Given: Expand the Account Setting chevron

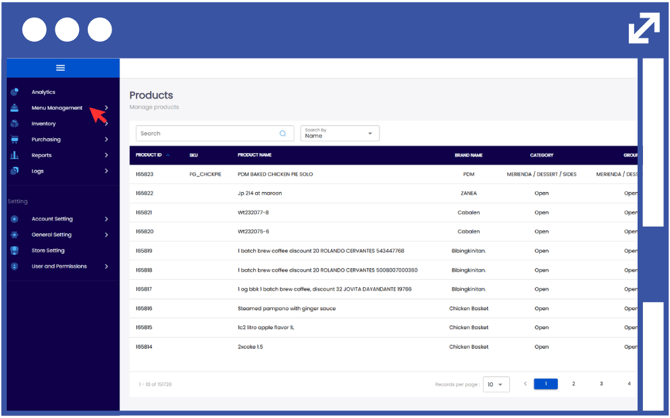Looking at the screenshot, I should click(x=107, y=219).
